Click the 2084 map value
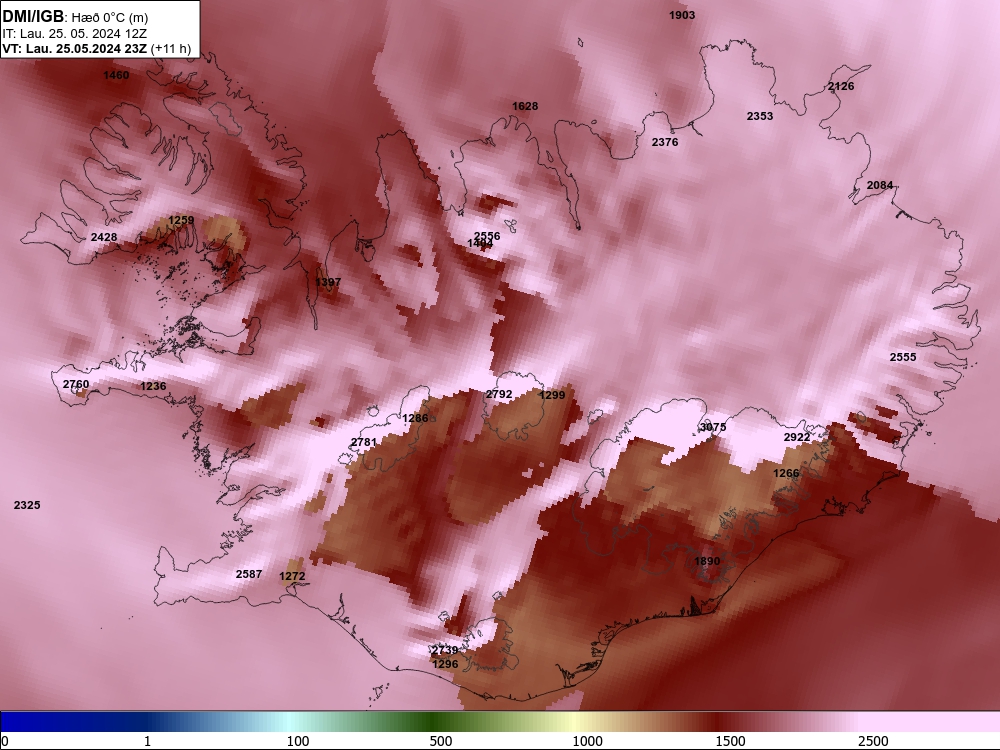This screenshot has width=1000, height=750. 879,185
